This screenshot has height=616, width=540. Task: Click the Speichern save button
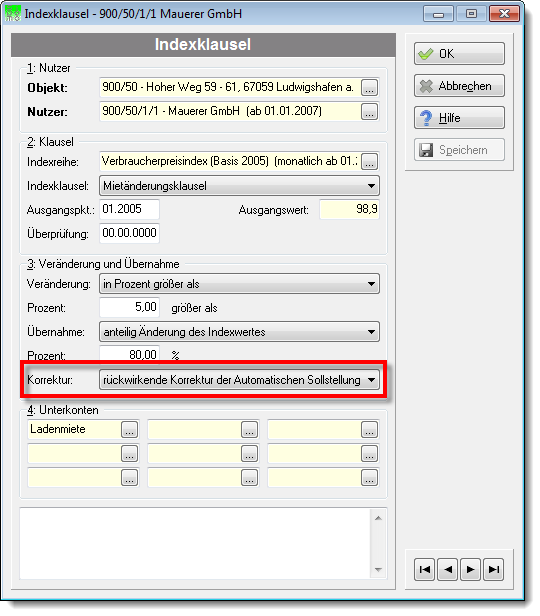[459, 150]
